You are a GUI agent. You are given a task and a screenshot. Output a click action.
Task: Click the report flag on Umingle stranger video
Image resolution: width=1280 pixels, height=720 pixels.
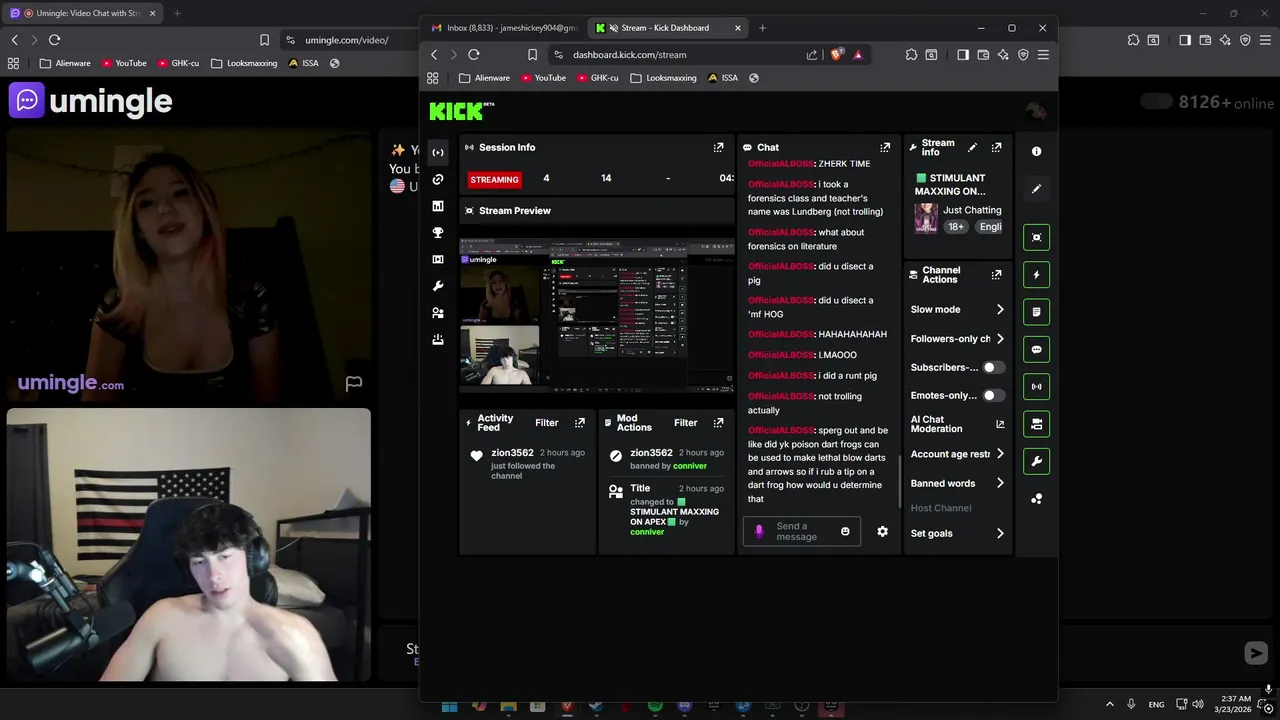[353, 383]
